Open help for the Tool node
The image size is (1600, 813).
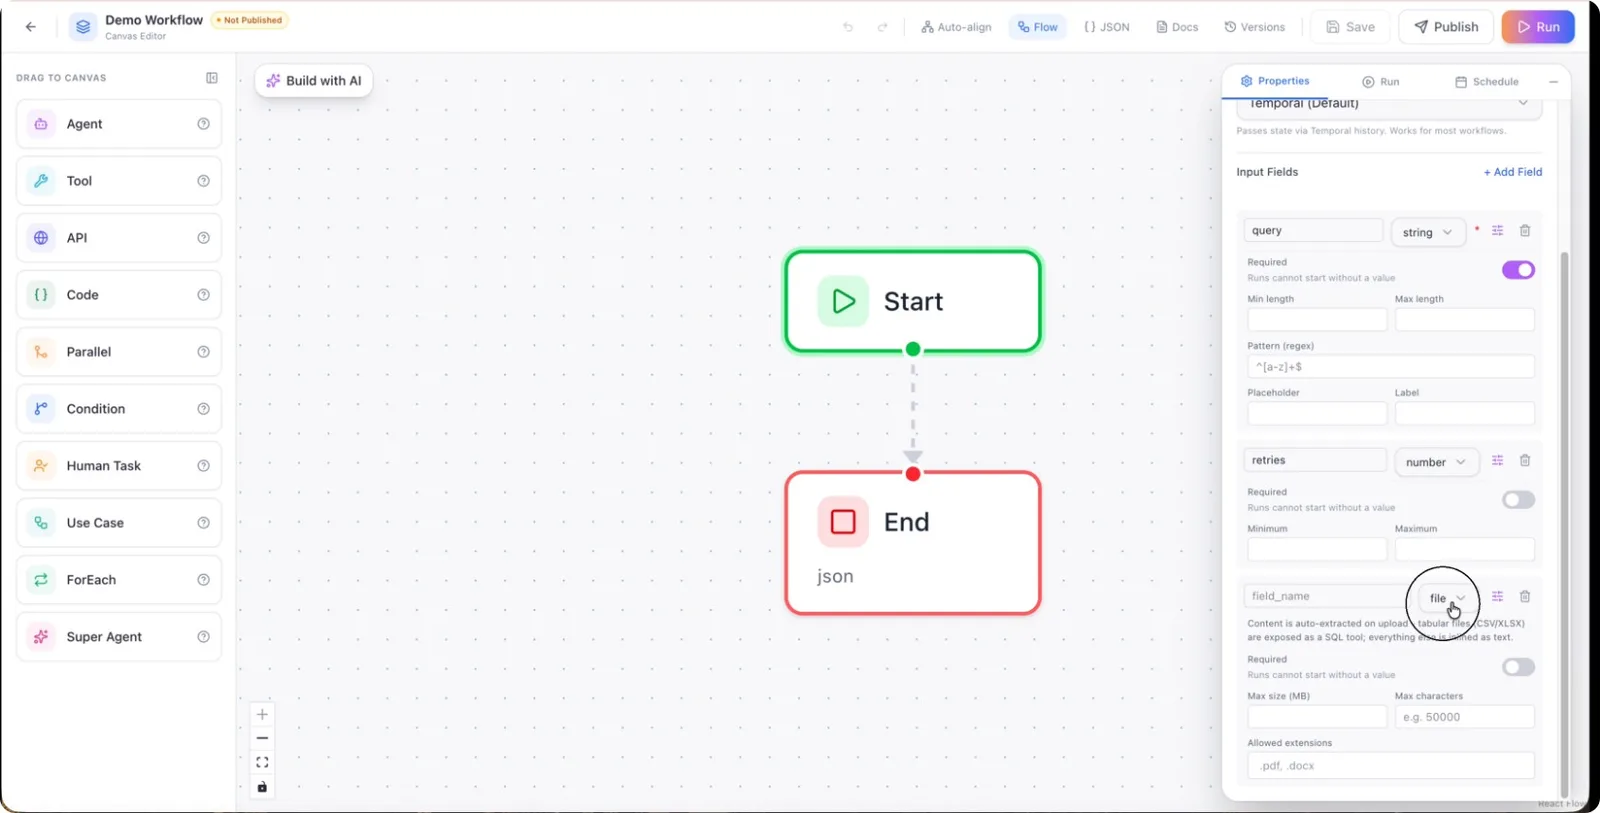pyautogui.click(x=204, y=181)
